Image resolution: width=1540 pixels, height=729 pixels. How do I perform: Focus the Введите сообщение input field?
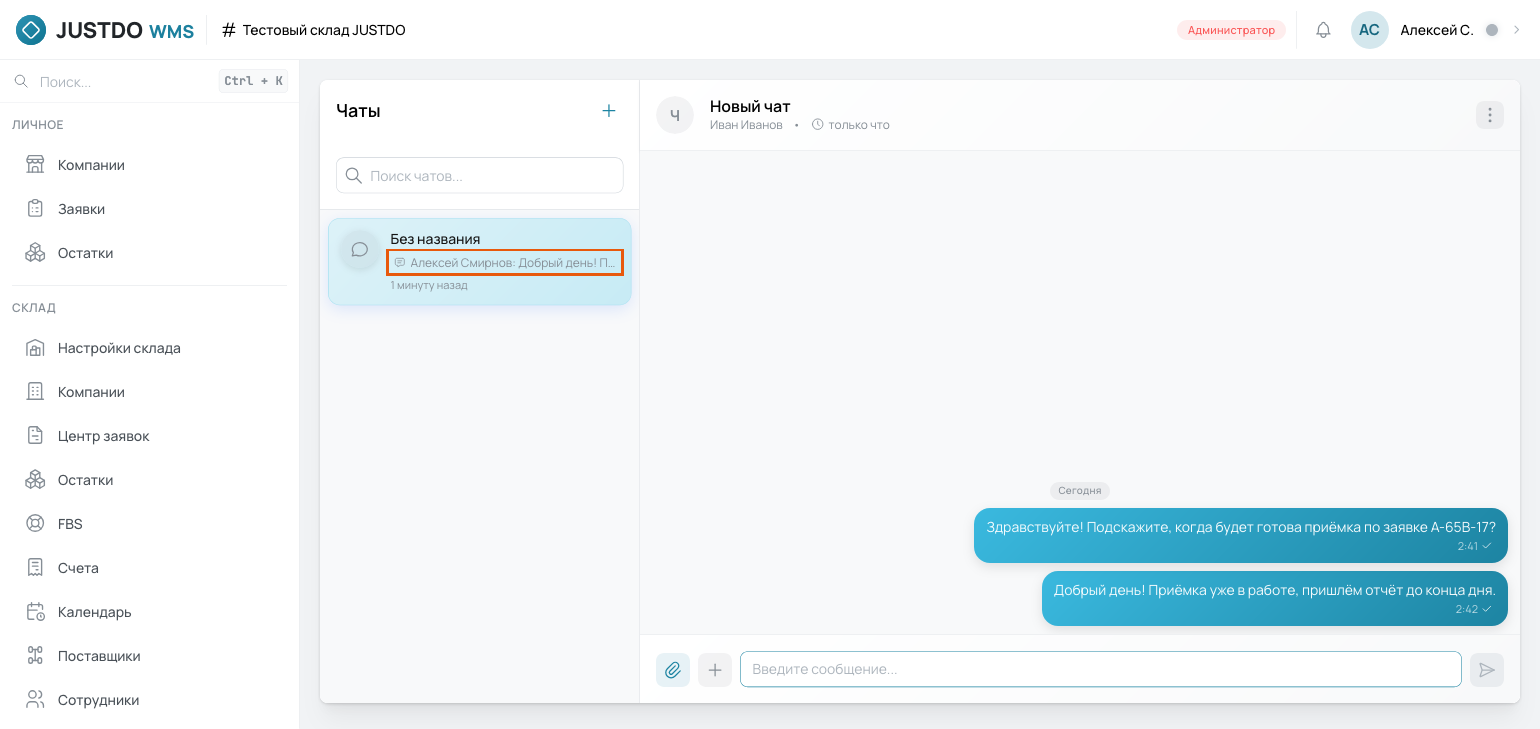1101,669
